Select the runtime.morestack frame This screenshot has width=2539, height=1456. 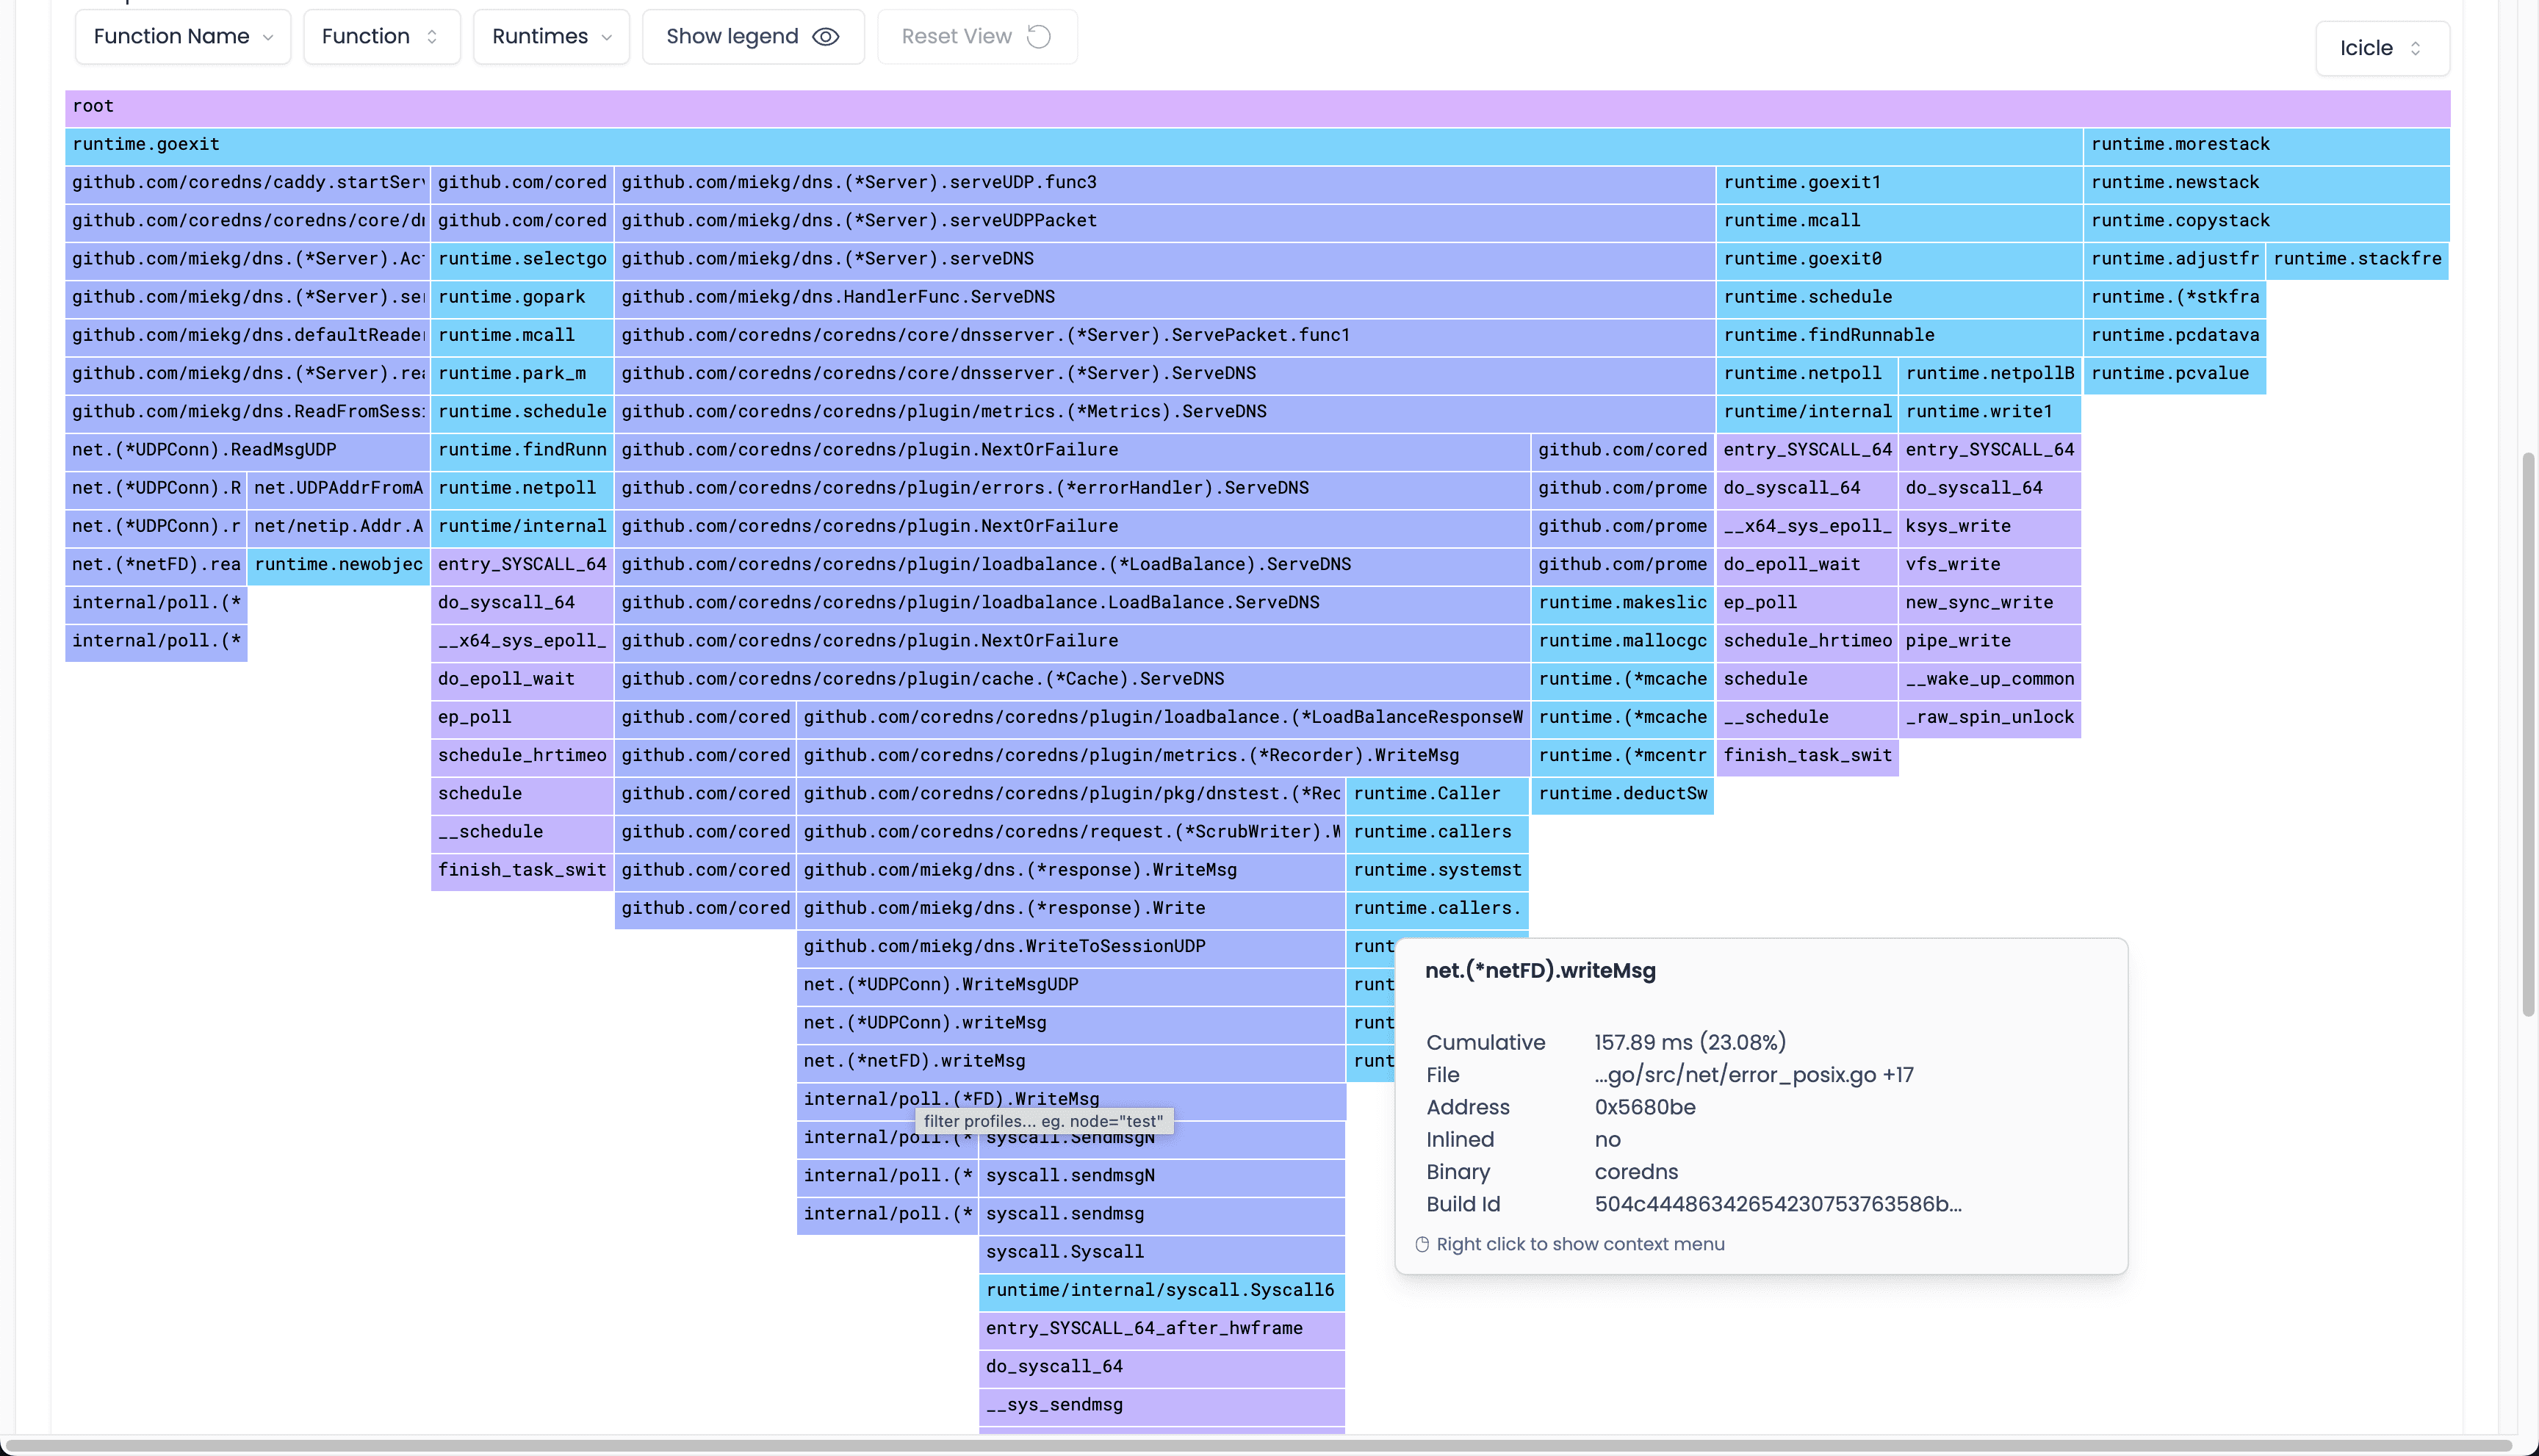point(2264,144)
